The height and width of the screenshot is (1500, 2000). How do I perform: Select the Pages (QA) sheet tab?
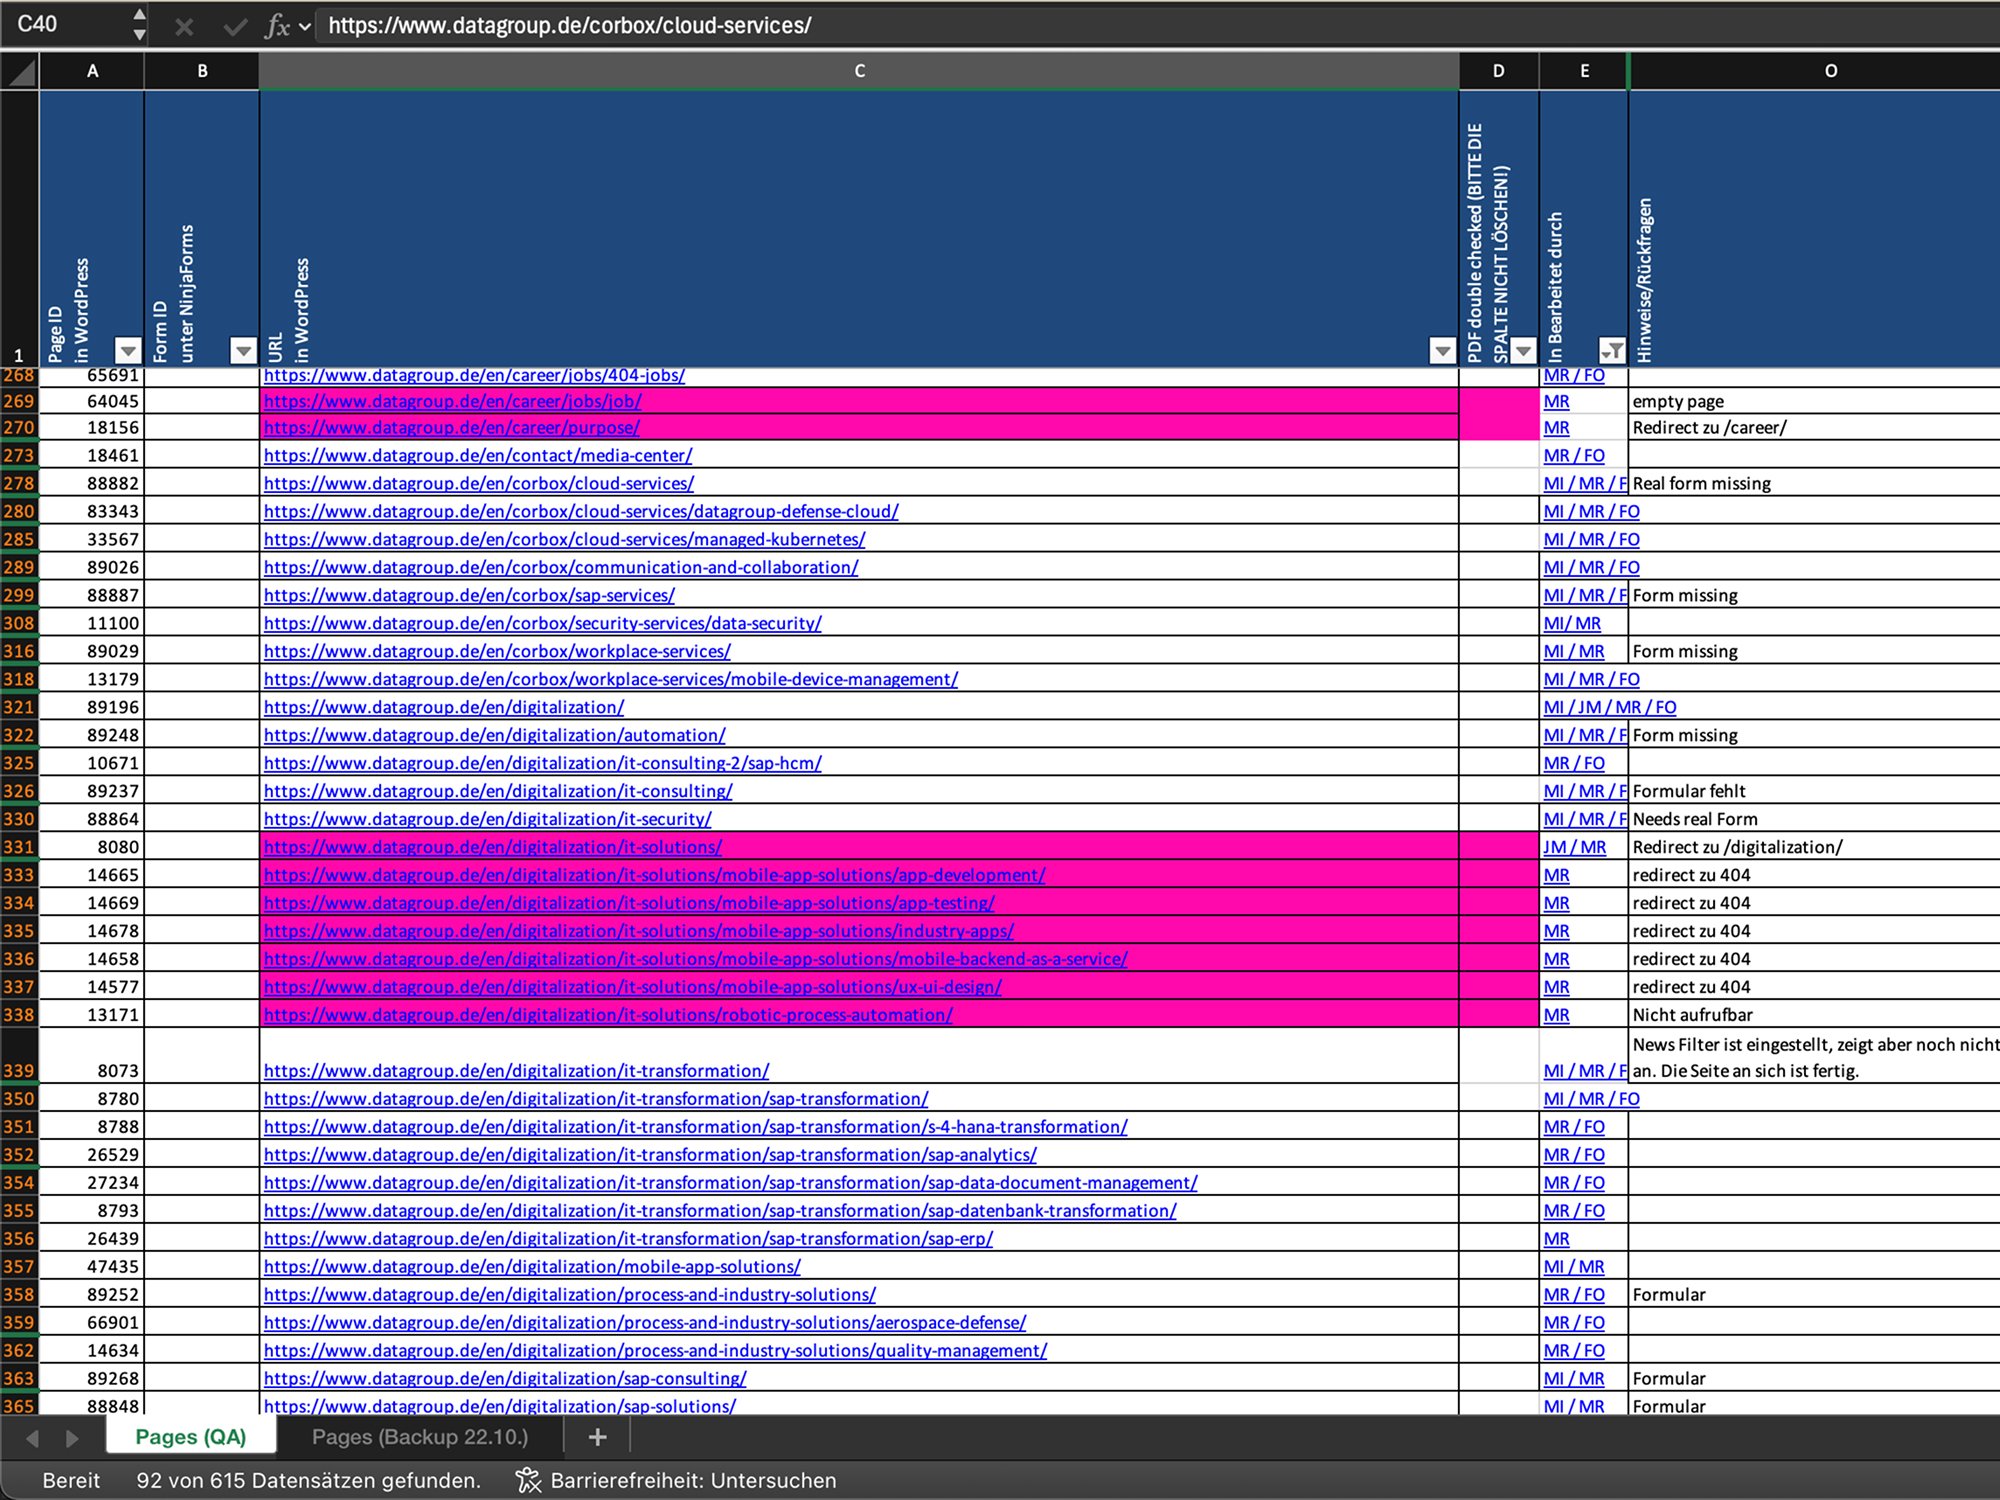tap(190, 1437)
